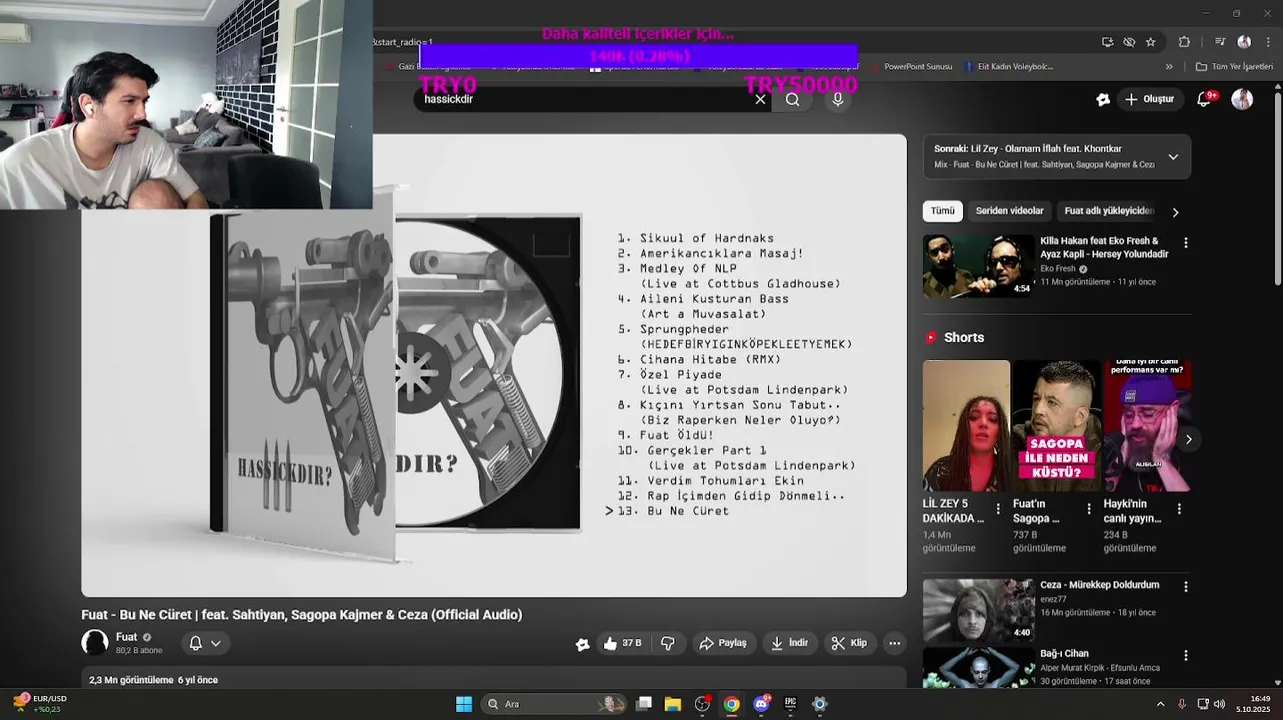Click the Paylaş share button
This screenshot has height=720, width=1283.
(723, 643)
